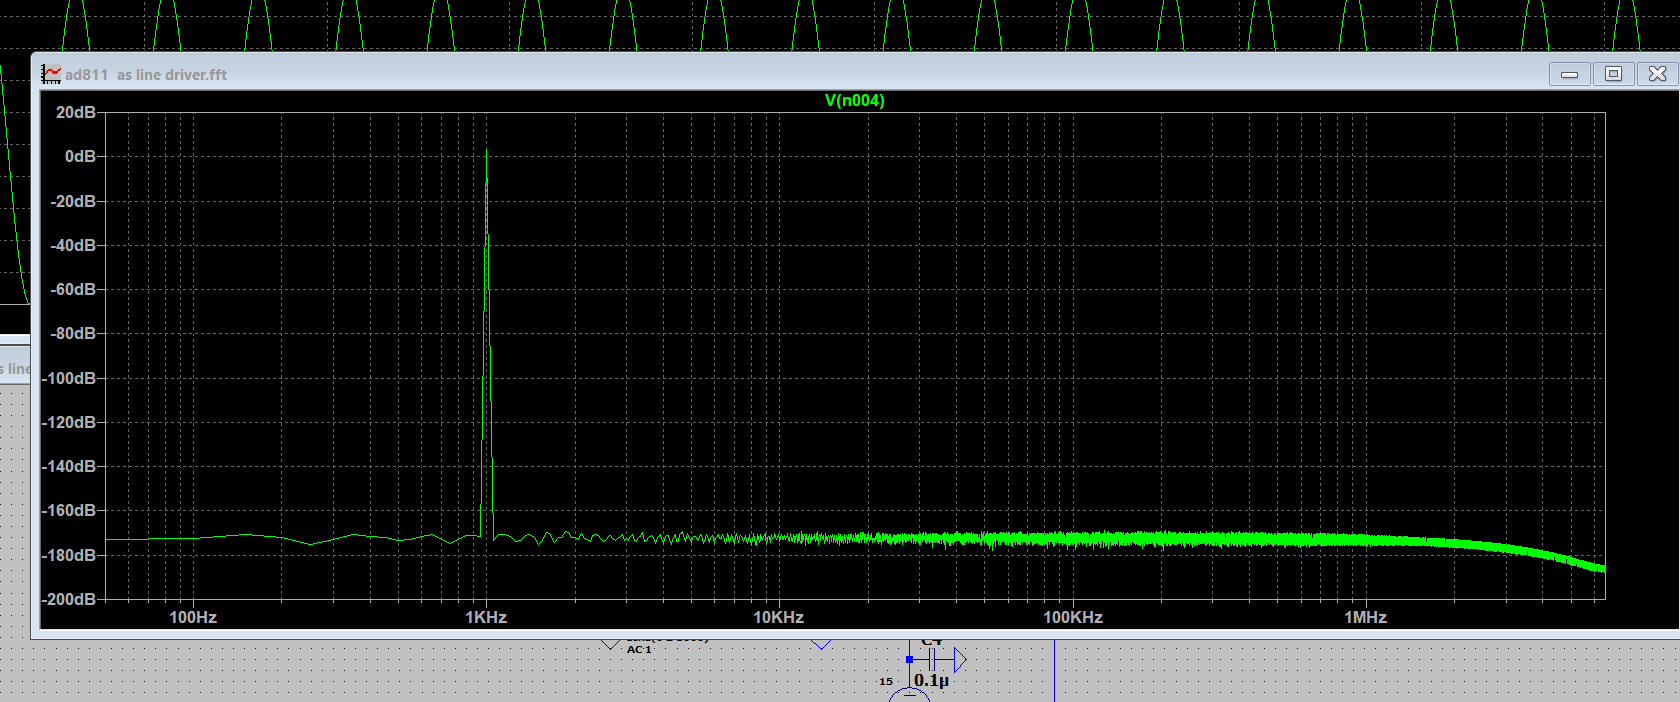Viewport: 1680px width, 702px height.
Task: Minimize the ad811 FFT window
Action: 1570,74
